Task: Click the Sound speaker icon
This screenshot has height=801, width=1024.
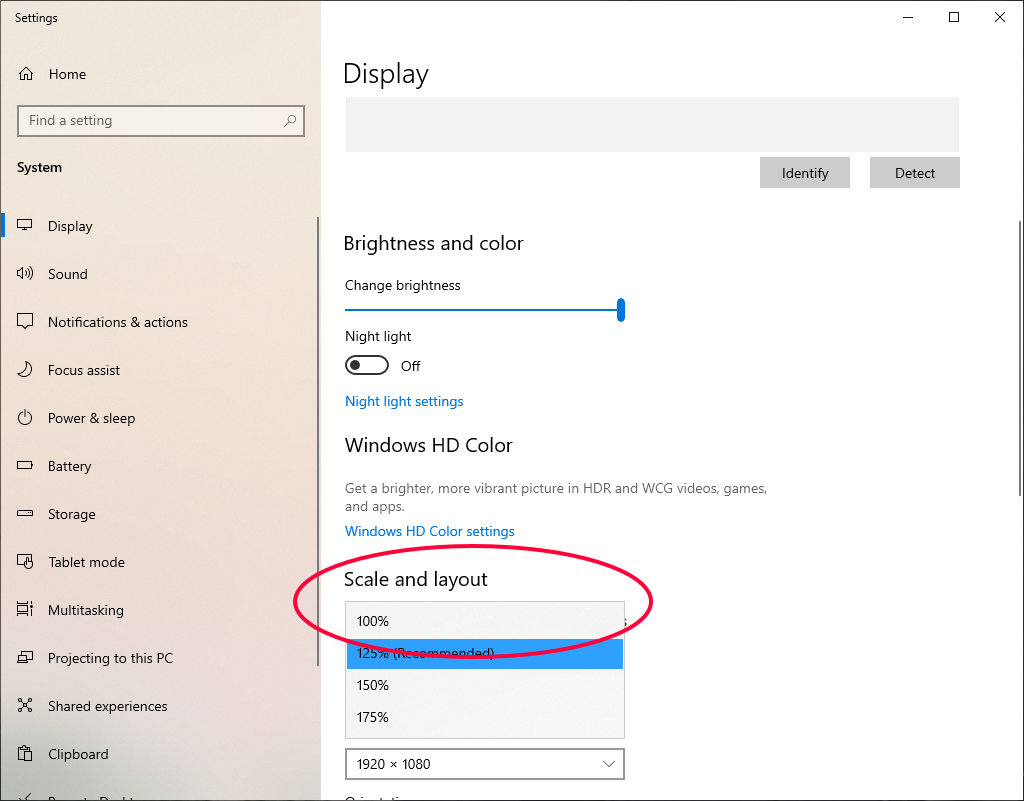Action: (26, 274)
